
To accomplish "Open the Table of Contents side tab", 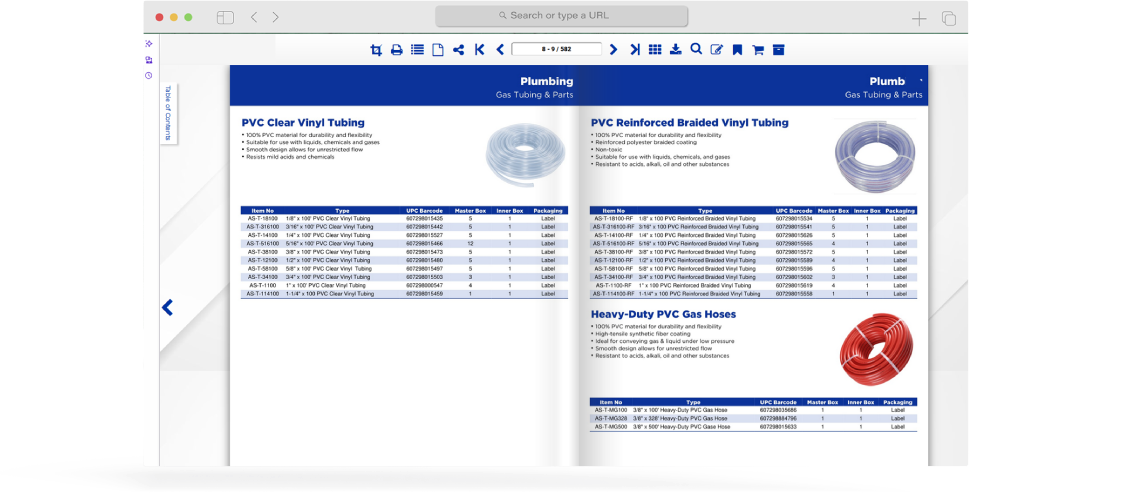I will [168, 114].
